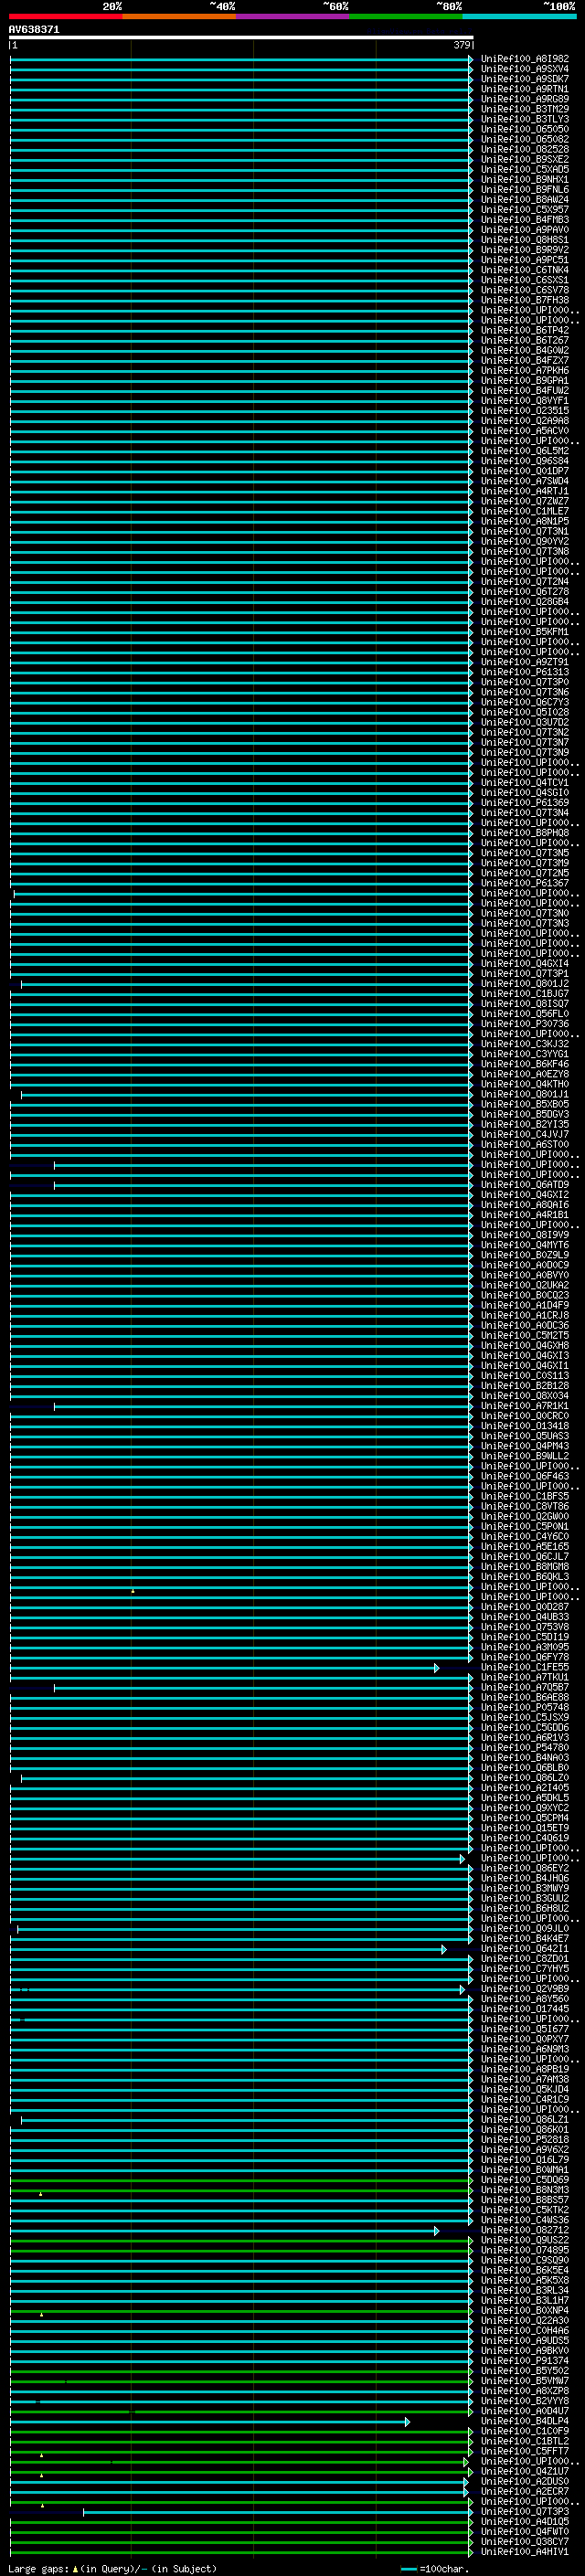Select the UniRef100_B0Z9L9 label
The height and width of the screenshot is (2576, 585).
[x=524, y=1255]
